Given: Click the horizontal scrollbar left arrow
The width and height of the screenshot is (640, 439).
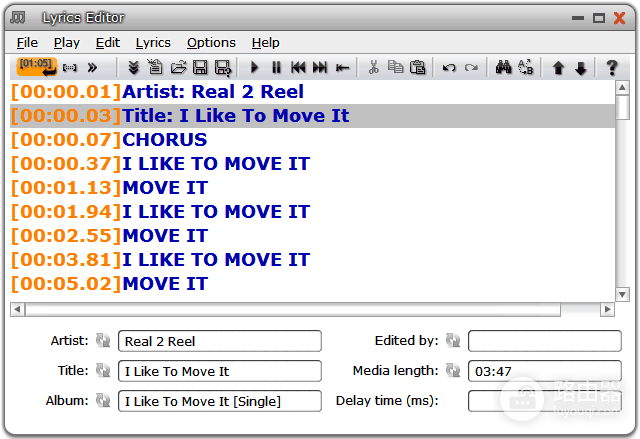Looking at the screenshot, I should 17,310.
